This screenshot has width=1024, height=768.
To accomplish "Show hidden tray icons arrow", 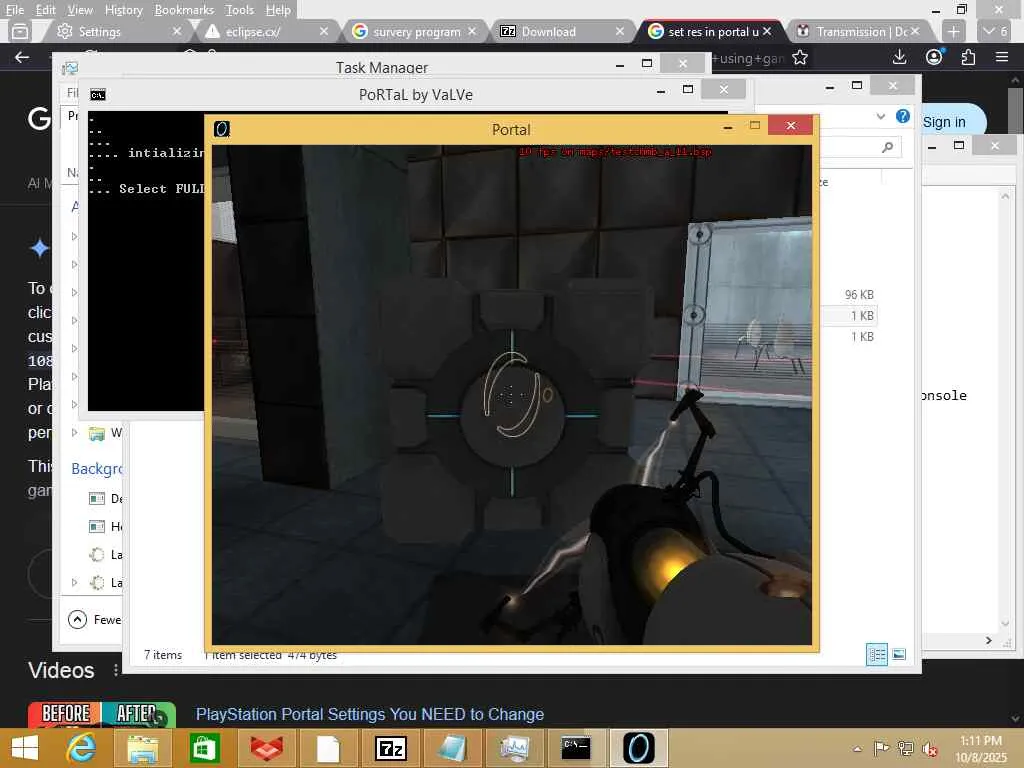I will click(x=857, y=749).
